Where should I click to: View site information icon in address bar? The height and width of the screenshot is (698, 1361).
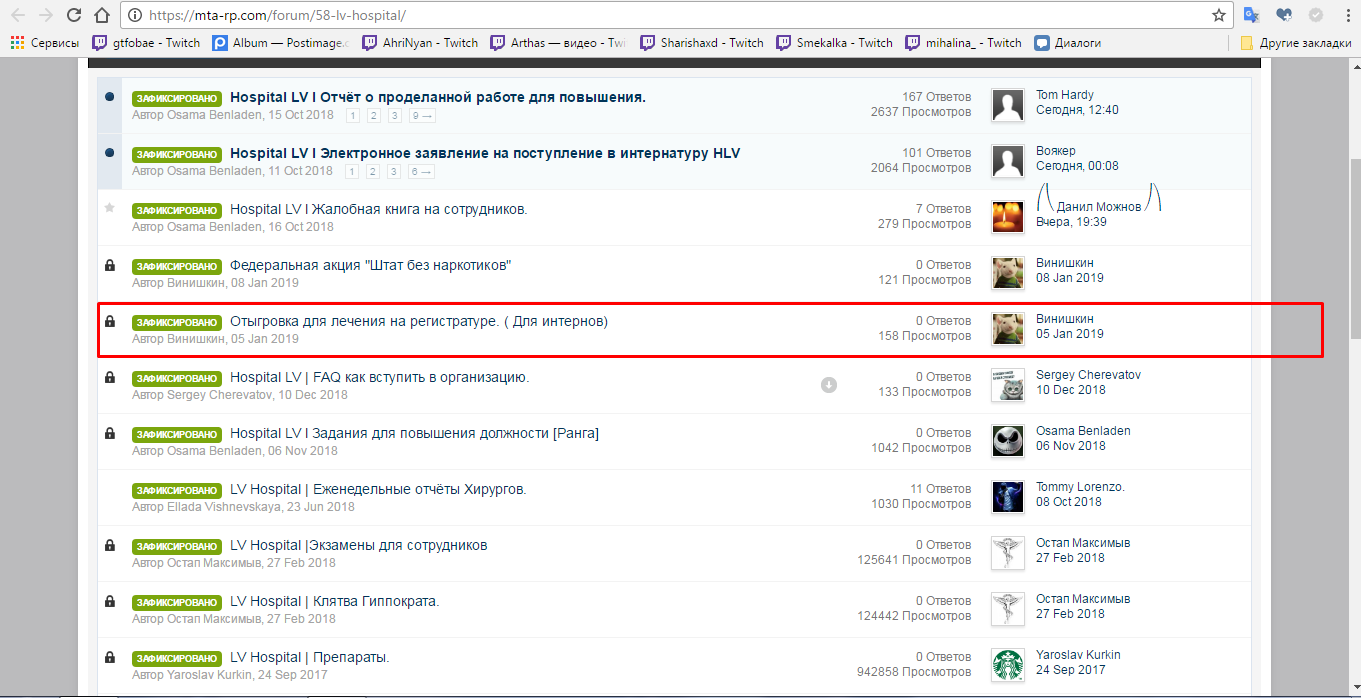pos(136,16)
